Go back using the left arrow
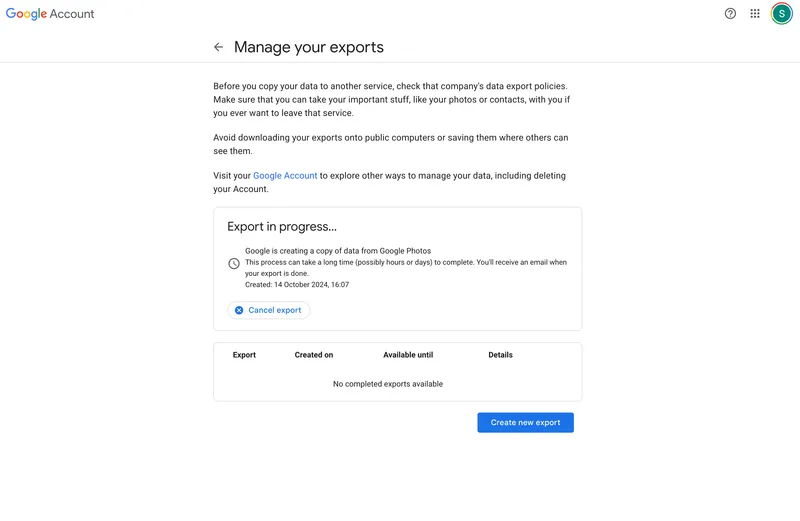 pos(218,47)
